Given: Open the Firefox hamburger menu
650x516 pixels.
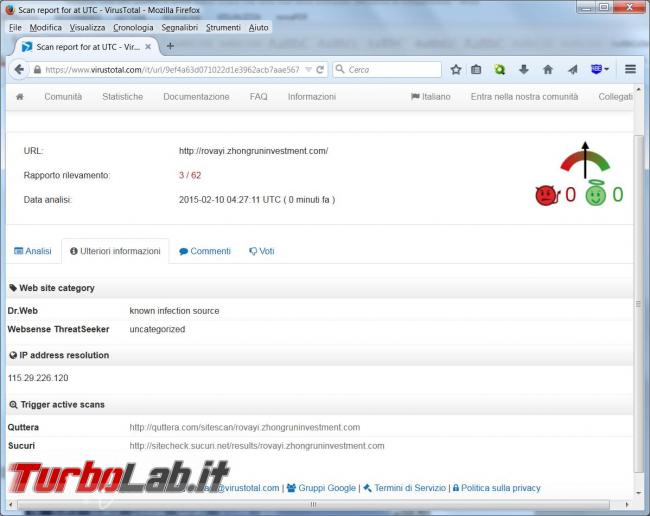Looking at the screenshot, I should tap(631, 69).
